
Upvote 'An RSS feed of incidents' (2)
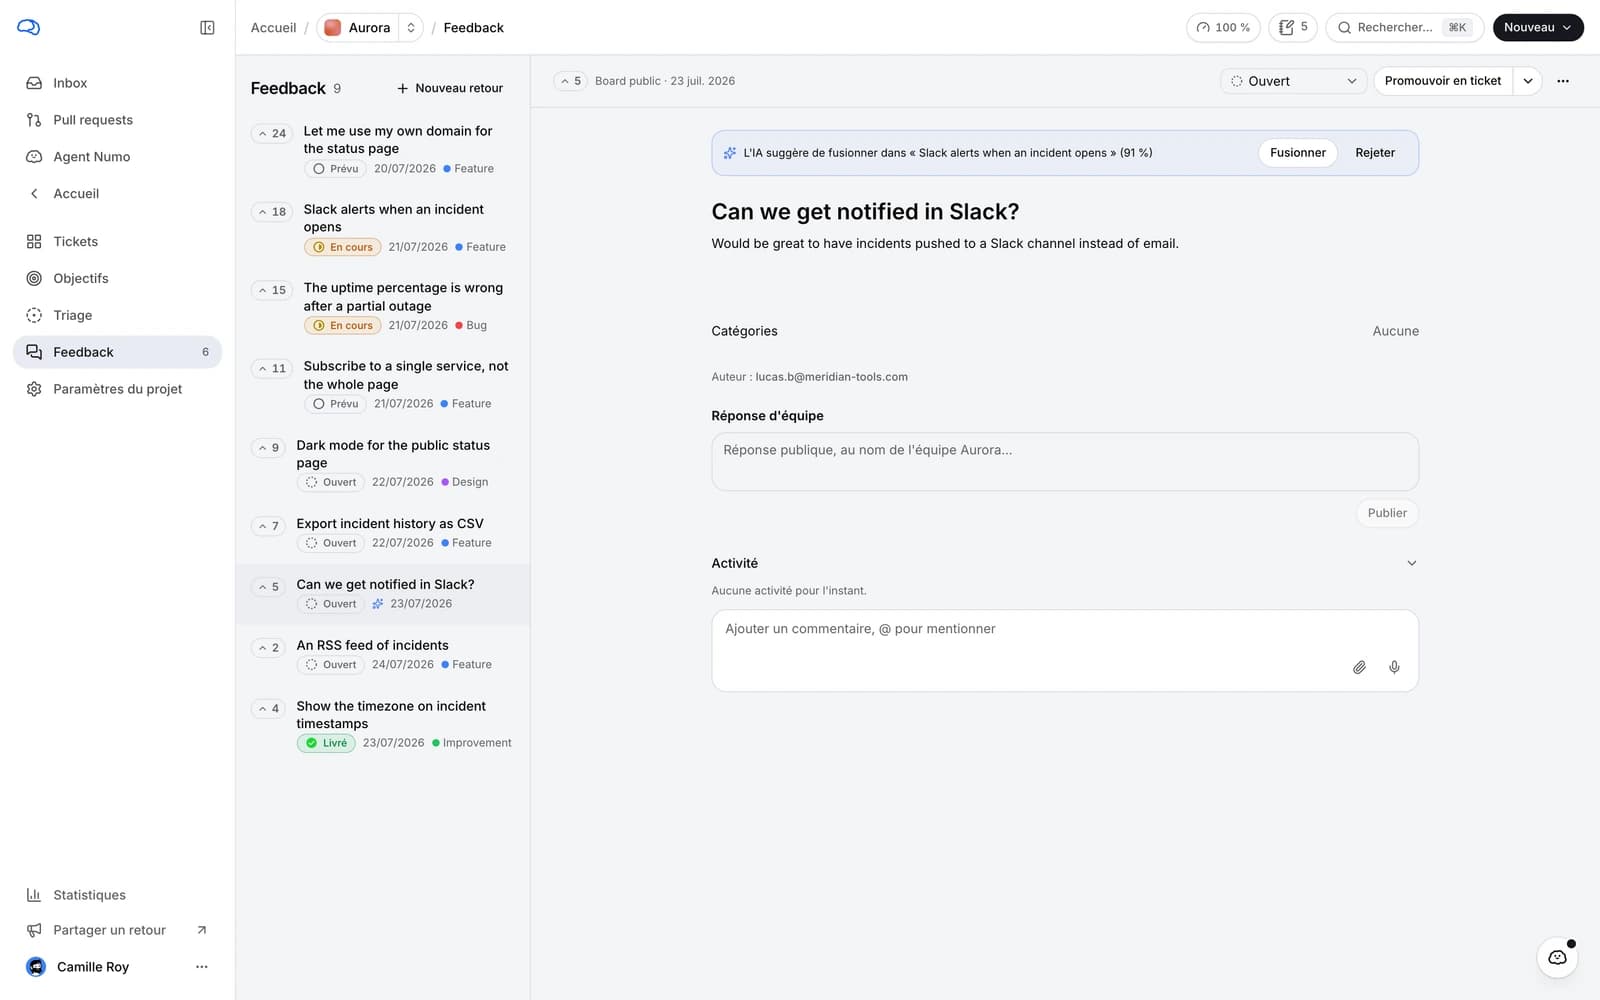268,648
